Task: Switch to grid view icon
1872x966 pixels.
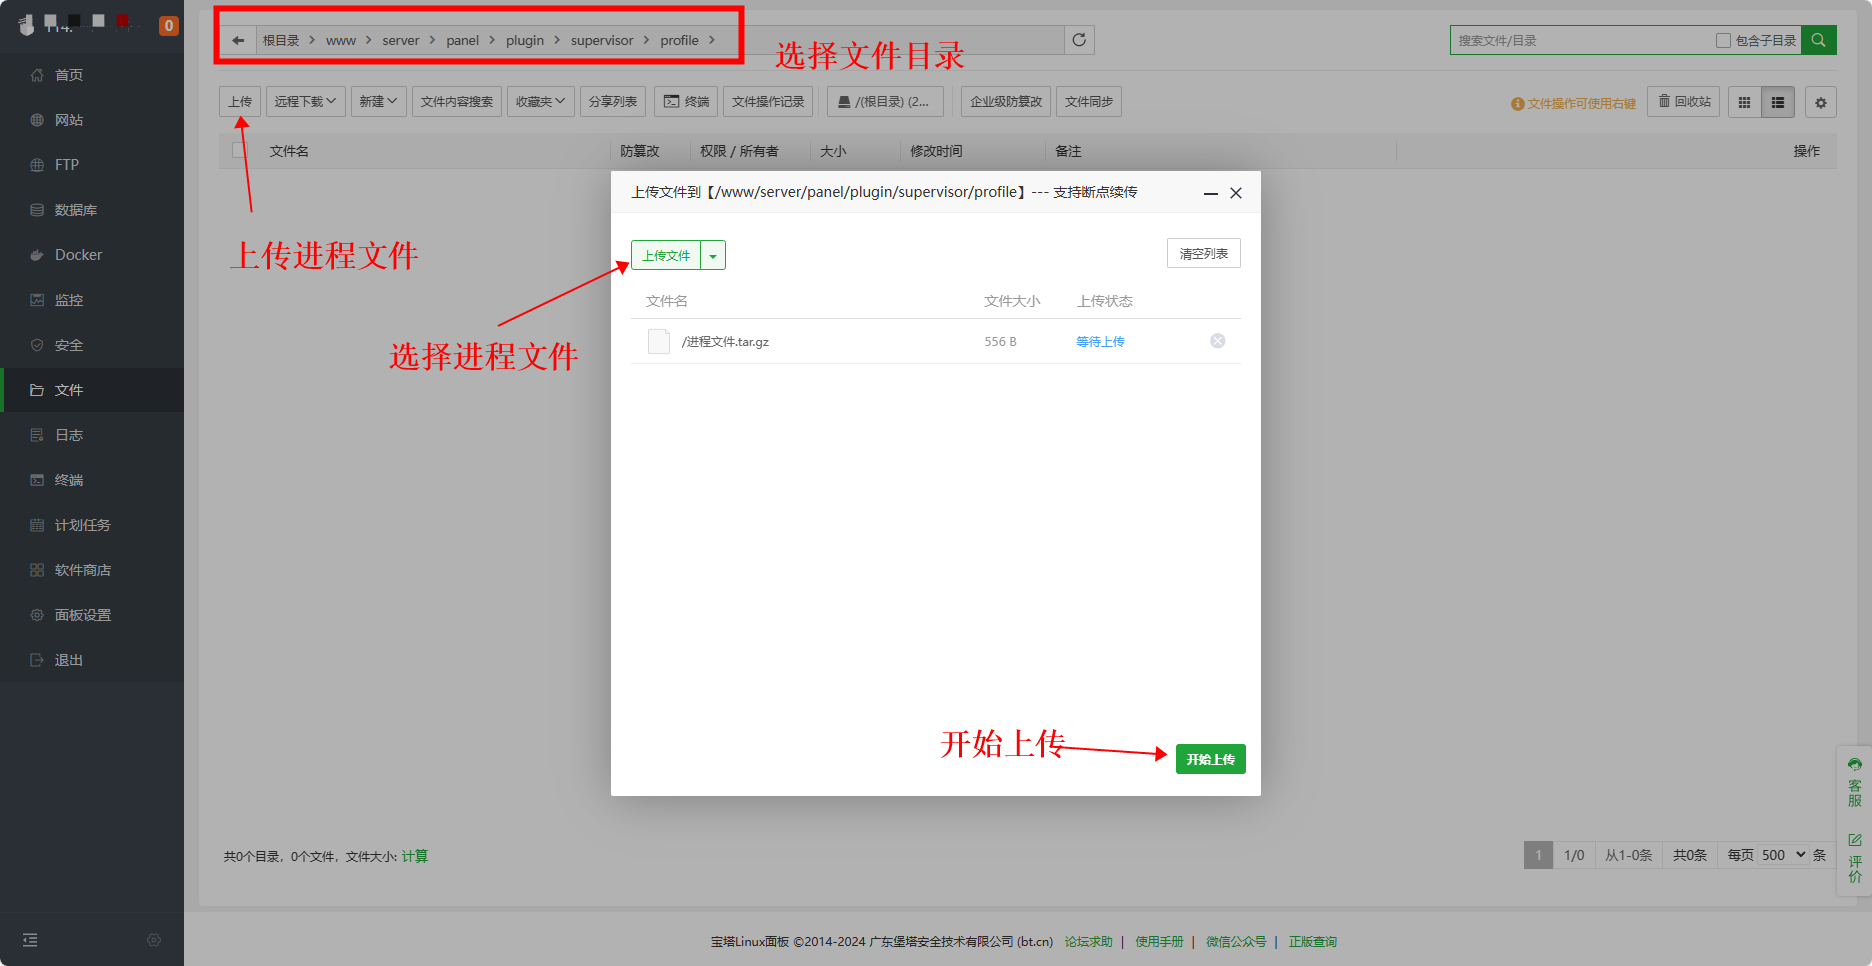Action: (1744, 102)
